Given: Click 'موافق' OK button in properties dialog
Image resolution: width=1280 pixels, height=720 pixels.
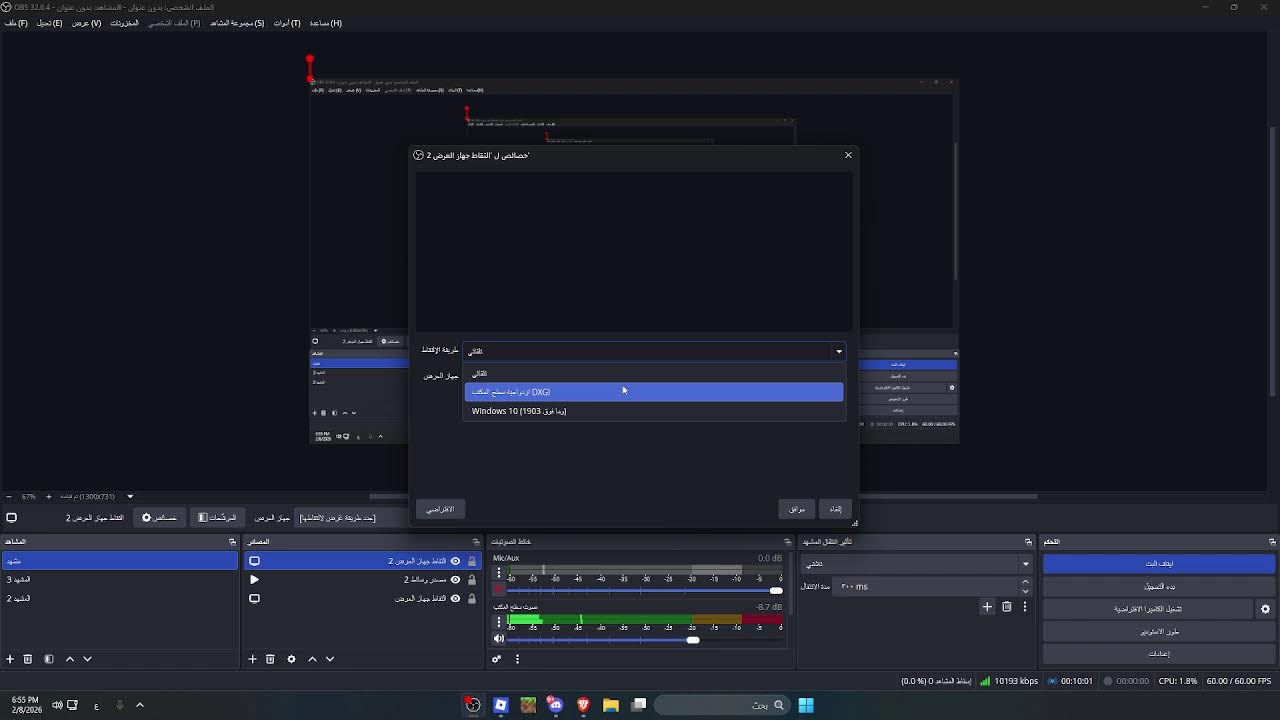Looking at the screenshot, I should click(796, 509).
